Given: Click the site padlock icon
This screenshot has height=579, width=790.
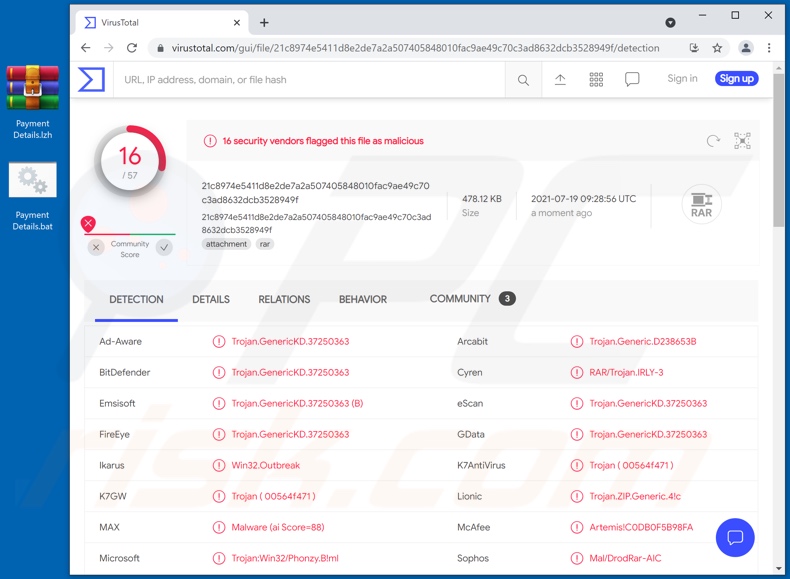Looking at the screenshot, I should click(160, 48).
